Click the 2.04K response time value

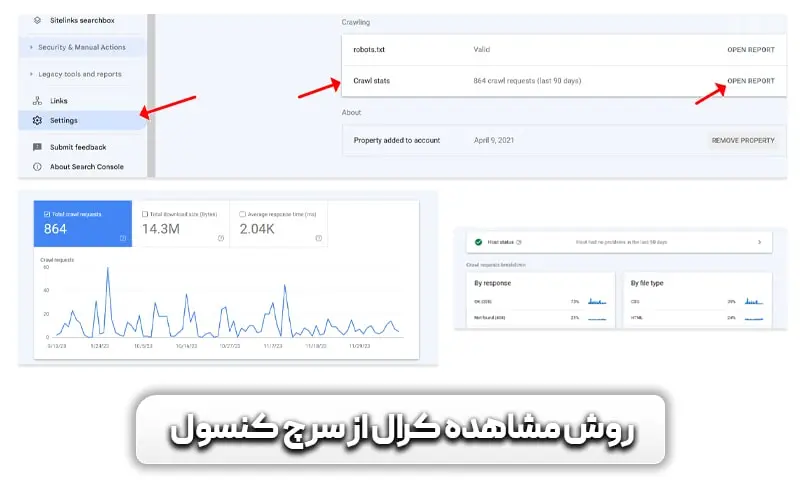(x=257, y=229)
